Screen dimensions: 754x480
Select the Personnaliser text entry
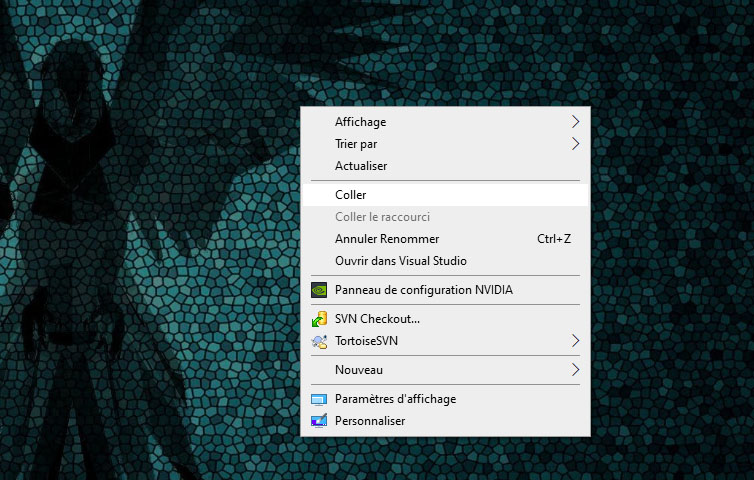370,422
